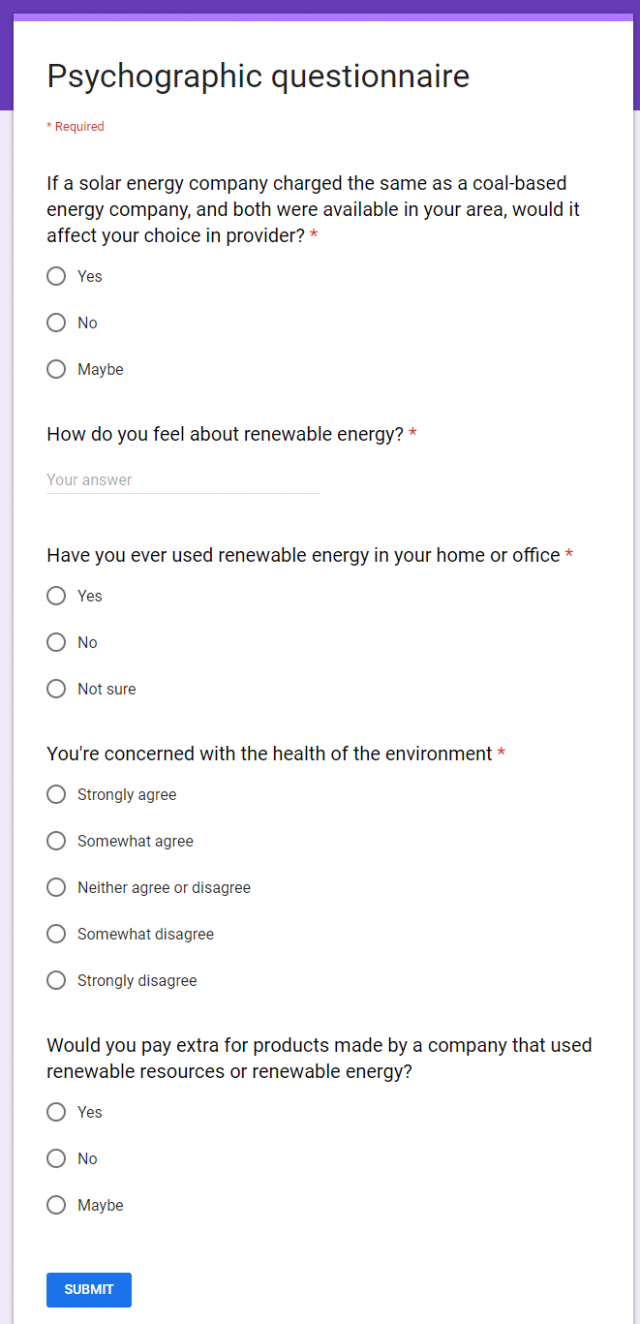Click the renewable energy feelings question text
This screenshot has width=640, height=1324.
225,434
